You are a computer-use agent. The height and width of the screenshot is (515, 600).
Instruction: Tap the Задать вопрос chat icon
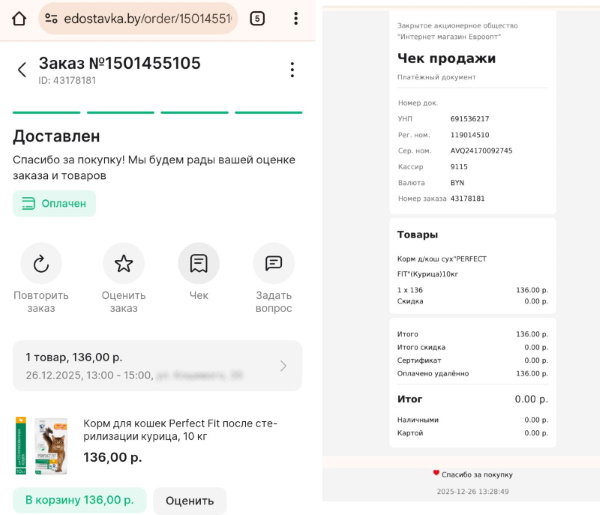coord(273,264)
